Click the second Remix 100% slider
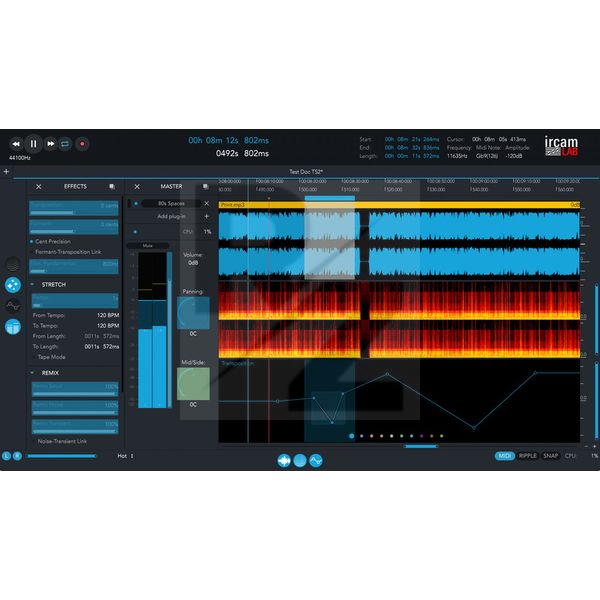Viewport: 600px width, 600px height. coord(75,408)
